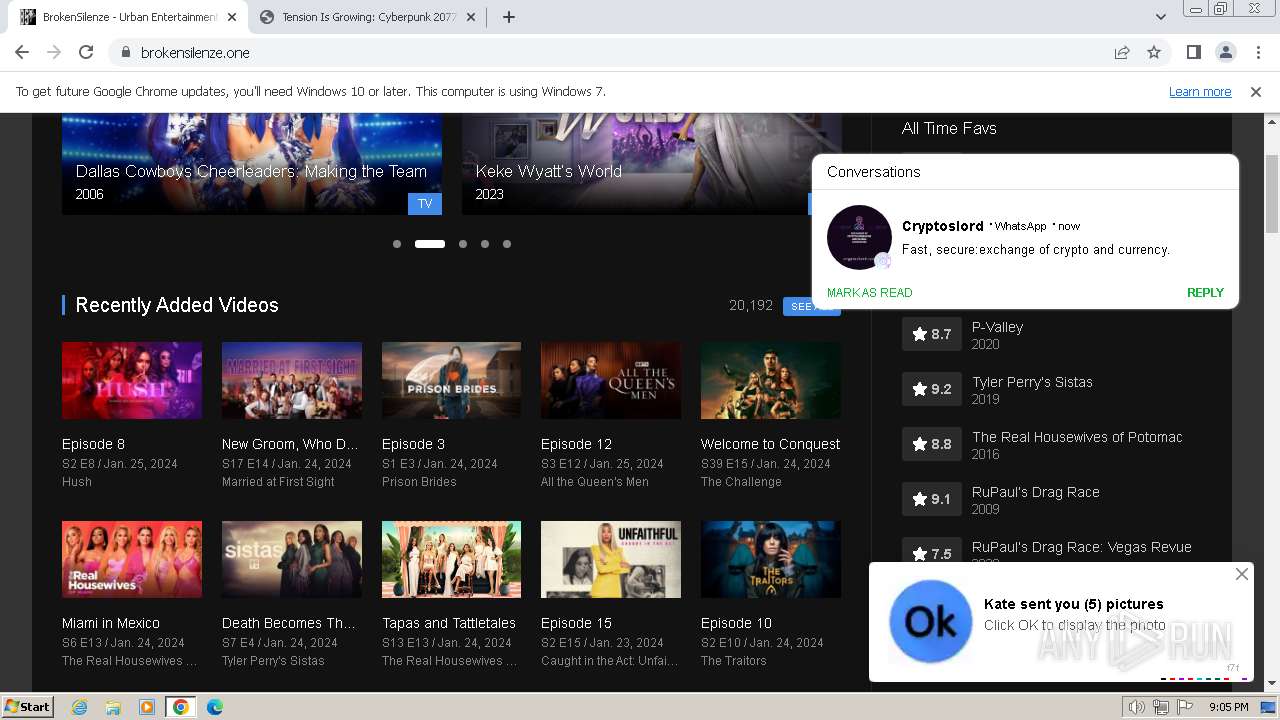Open All the Queen's Men thumbnail
This screenshot has height=720, width=1280.
pyautogui.click(x=611, y=381)
